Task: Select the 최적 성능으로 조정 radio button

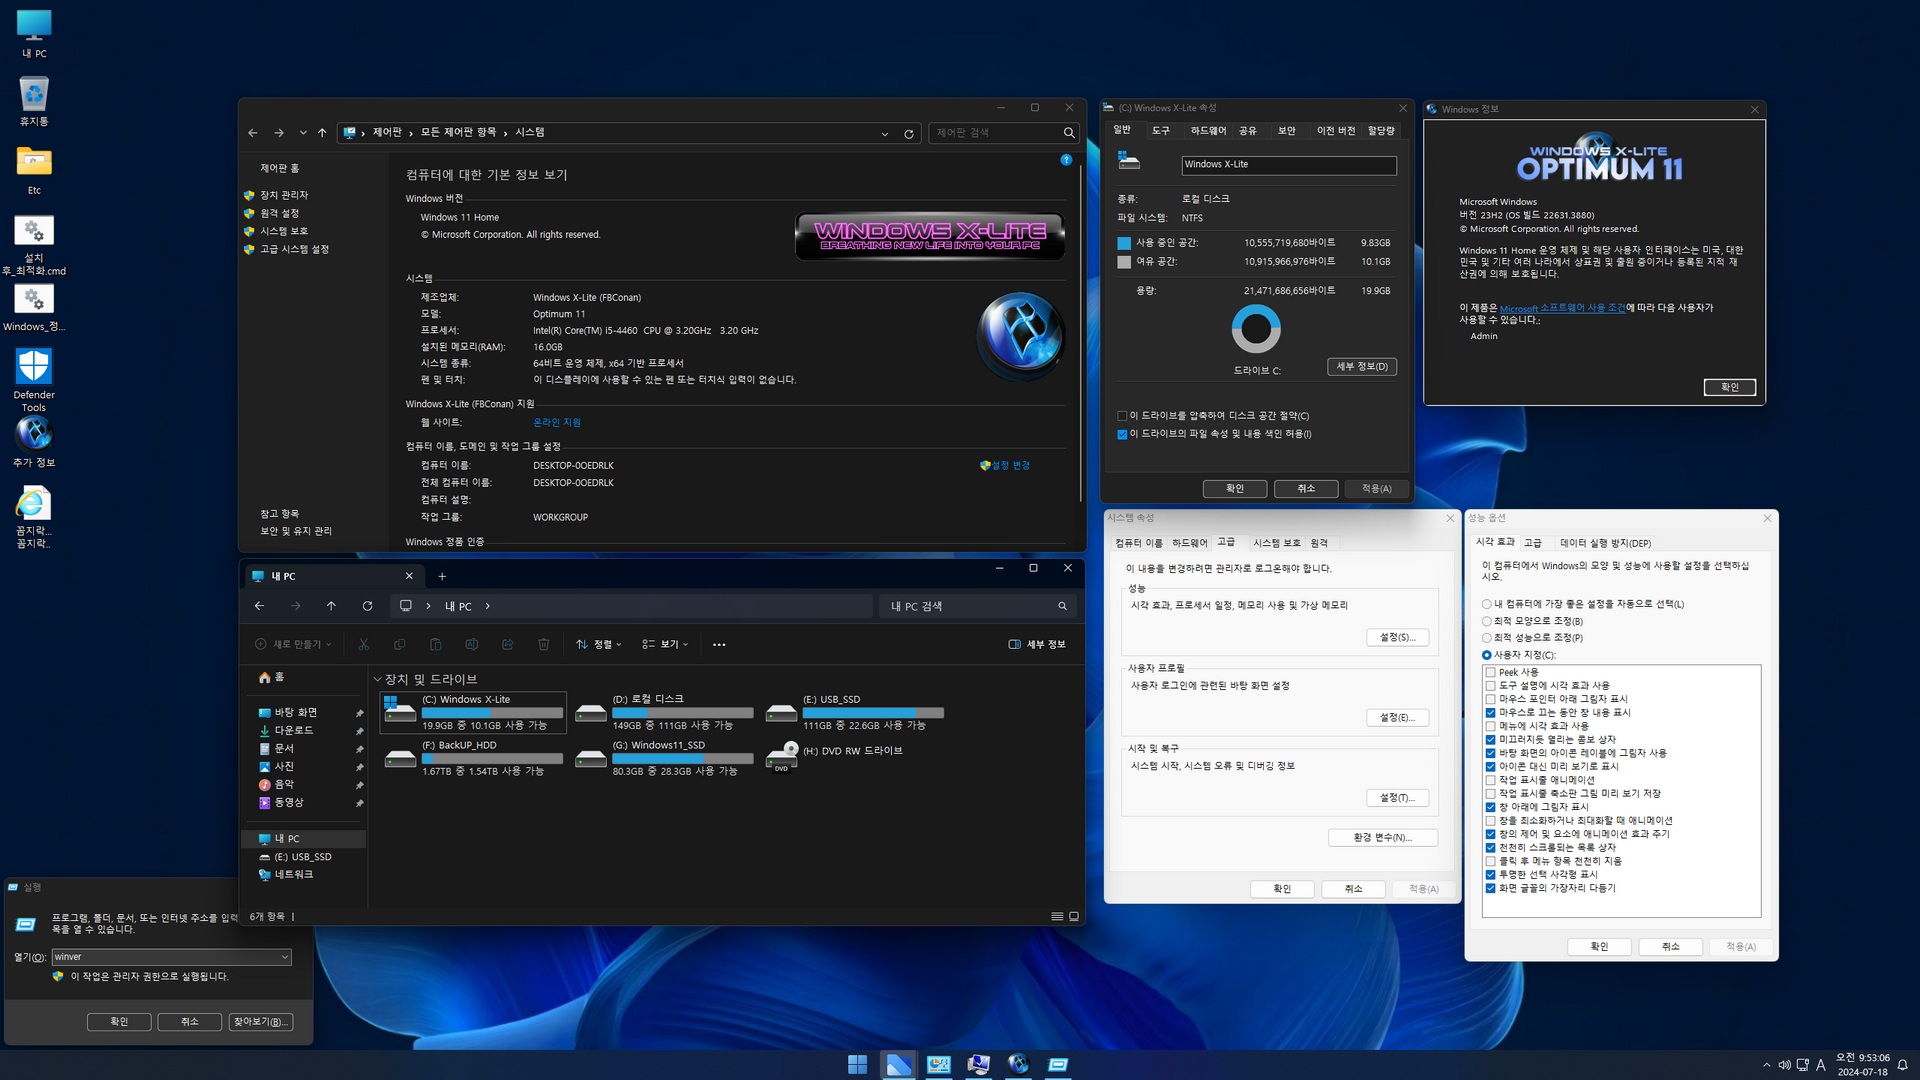Action: tap(1486, 638)
